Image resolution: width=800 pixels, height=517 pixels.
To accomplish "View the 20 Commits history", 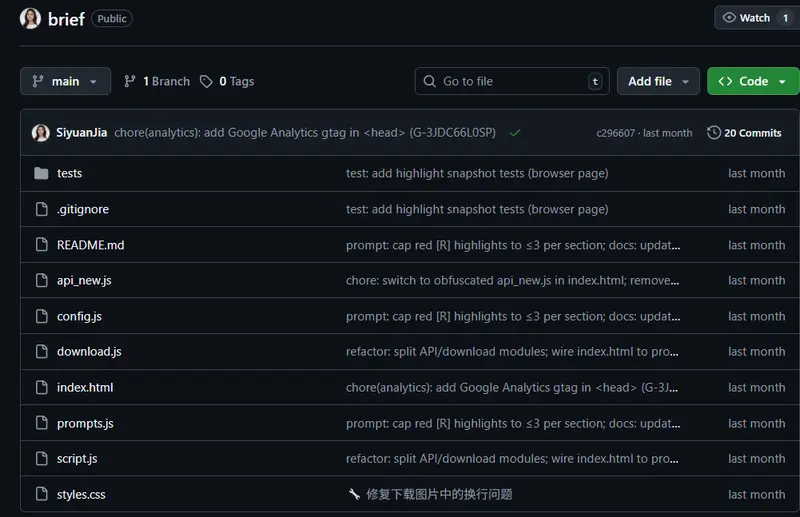I will click(x=745, y=133).
